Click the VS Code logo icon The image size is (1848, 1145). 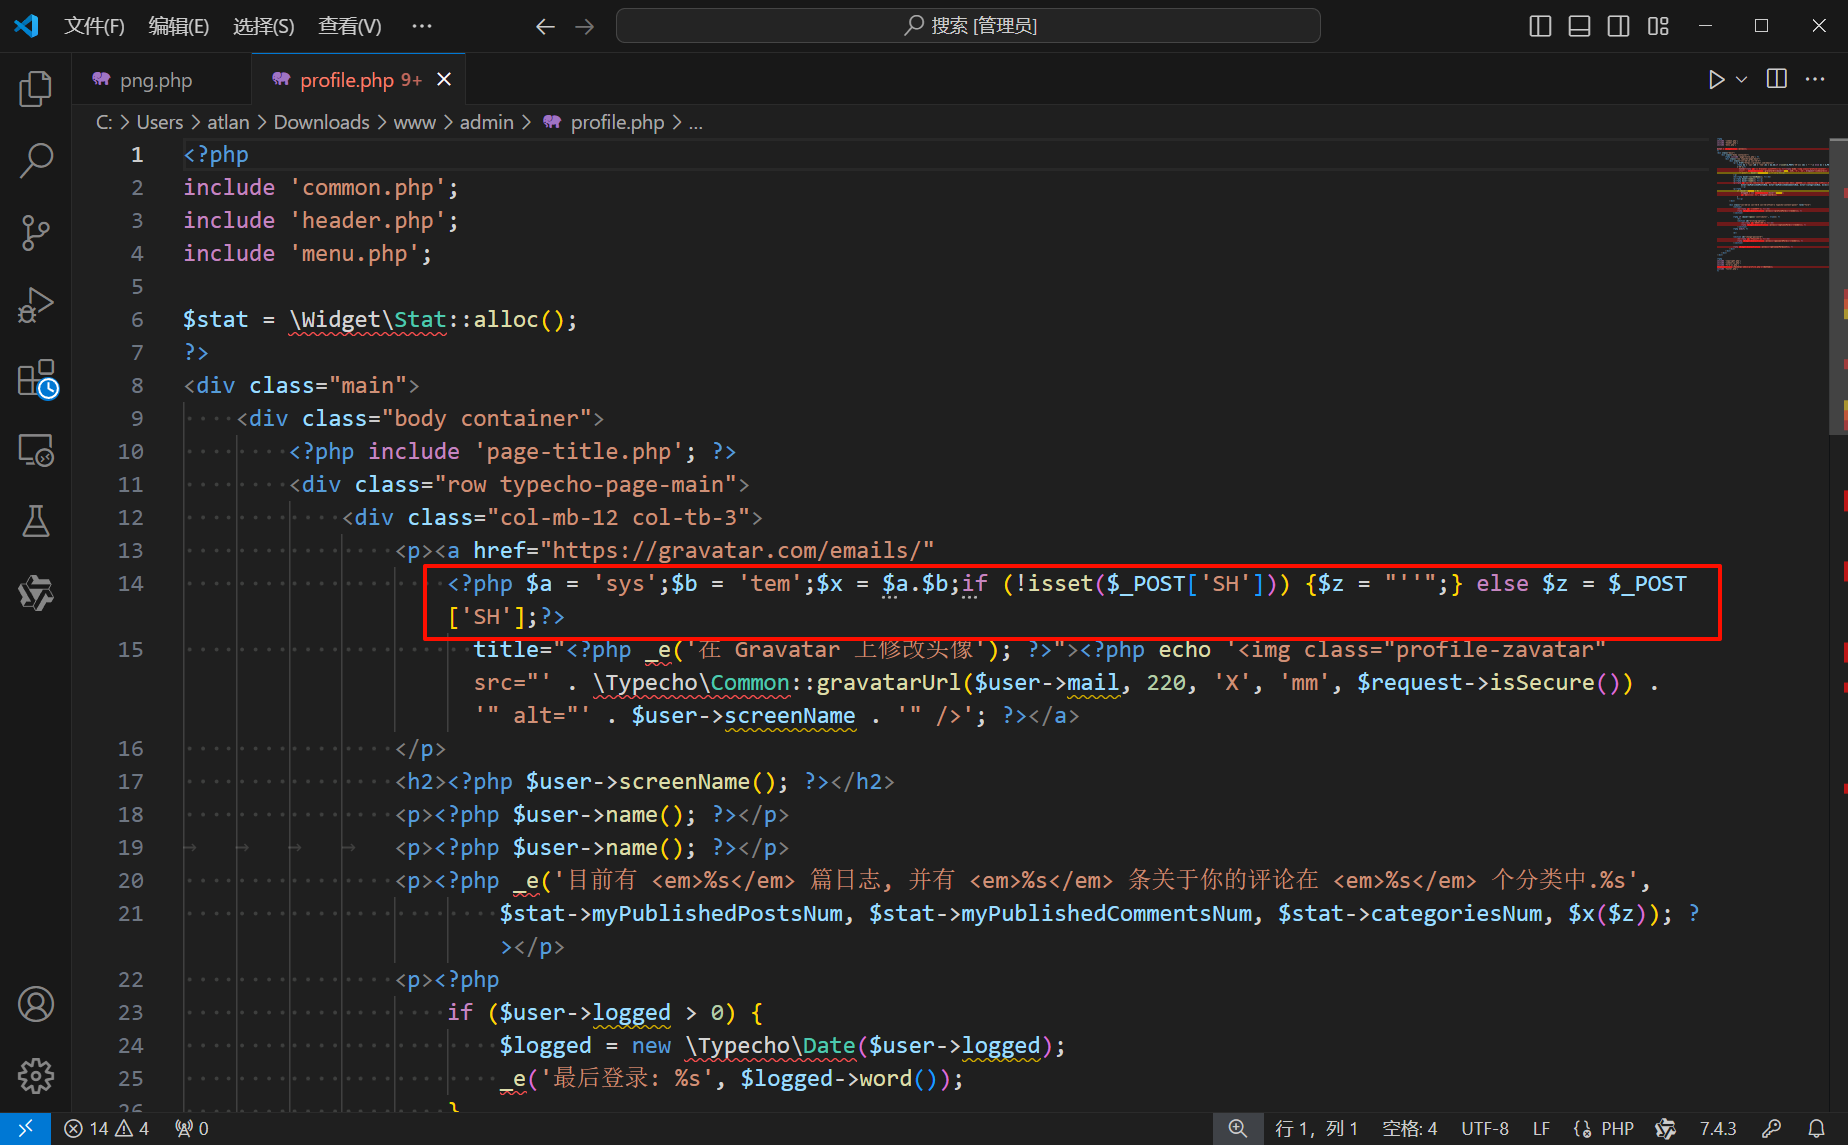pyautogui.click(x=26, y=26)
